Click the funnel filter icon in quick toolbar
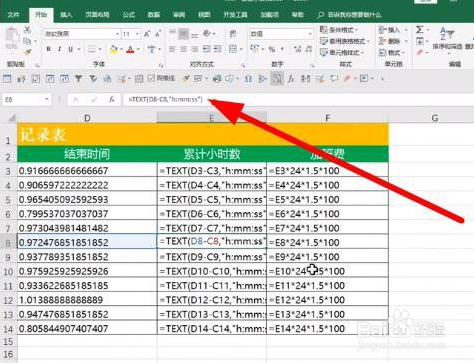 [78, 79]
